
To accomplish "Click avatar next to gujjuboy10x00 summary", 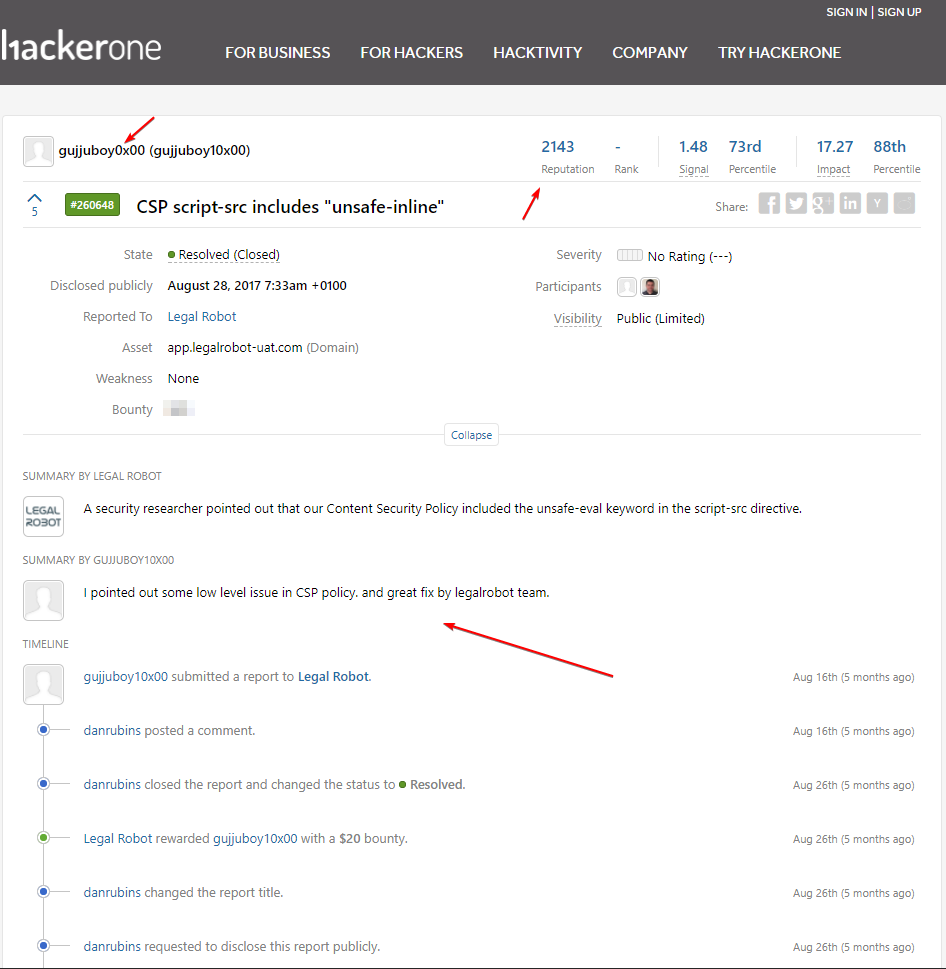I will pyautogui.click(x=43, y=600).
